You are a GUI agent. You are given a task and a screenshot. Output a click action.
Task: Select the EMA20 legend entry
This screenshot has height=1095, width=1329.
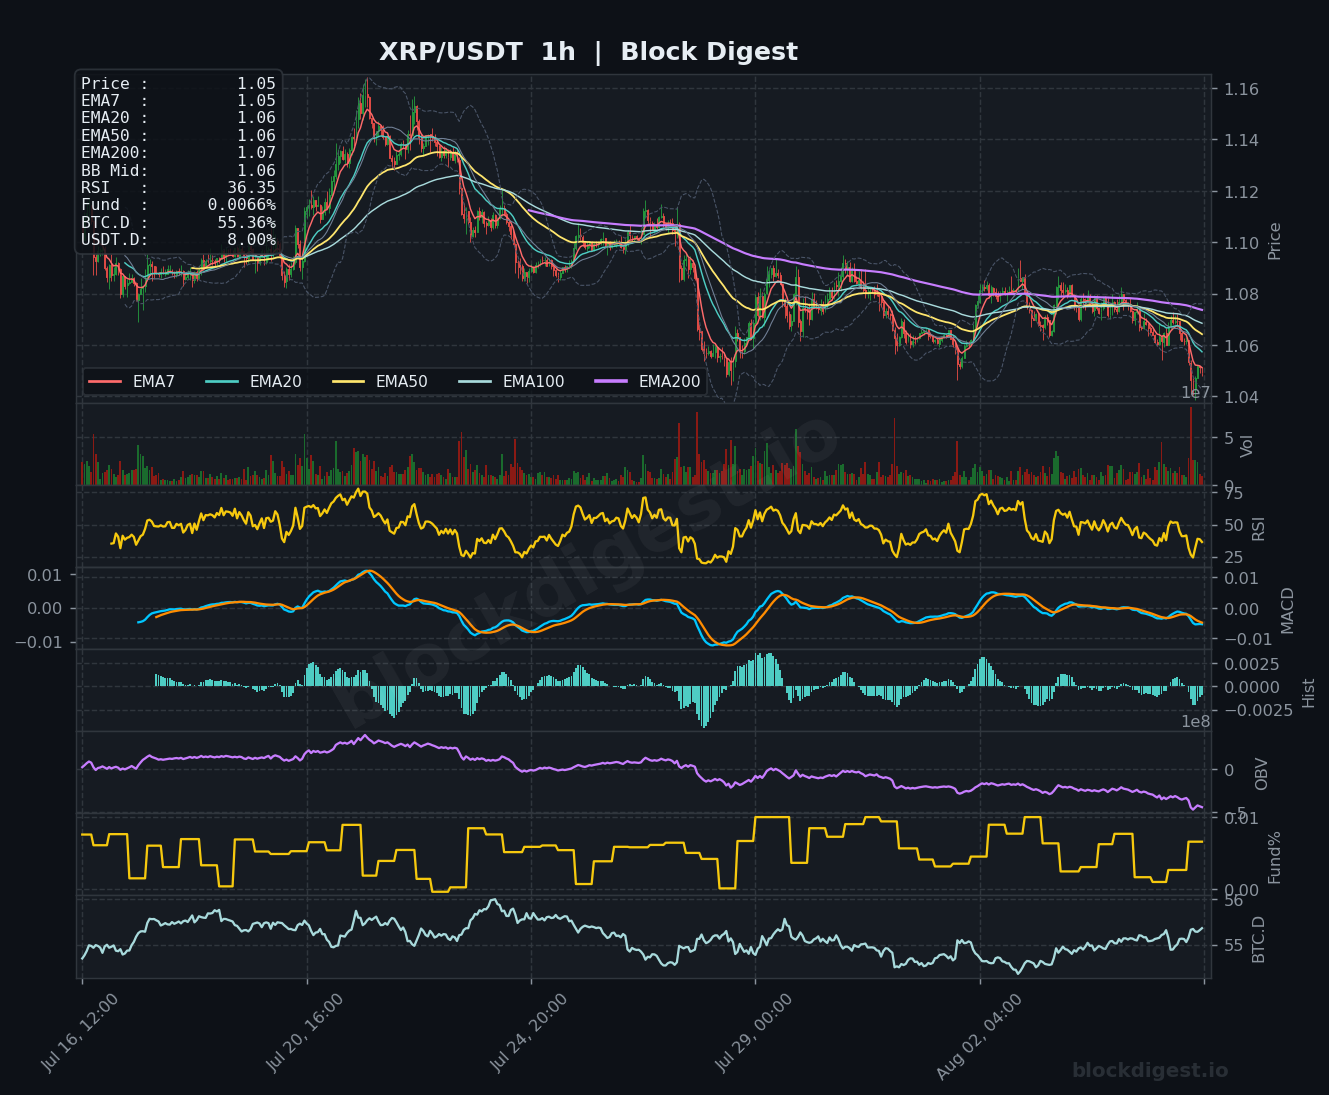tap(253, 381)
